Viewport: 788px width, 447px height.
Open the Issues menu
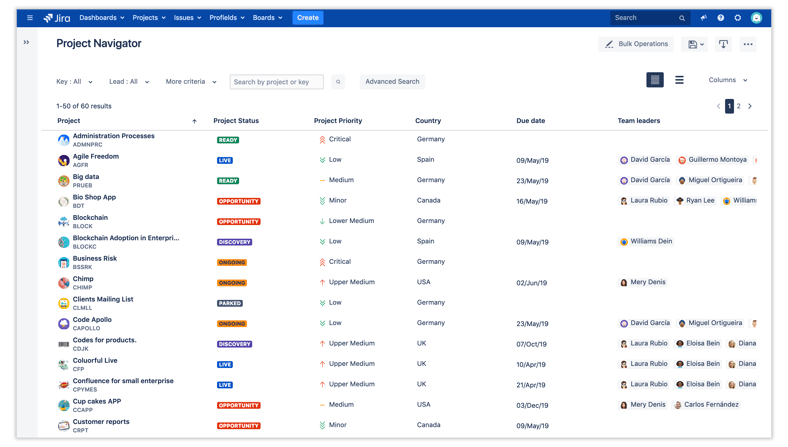pos(187,18)
